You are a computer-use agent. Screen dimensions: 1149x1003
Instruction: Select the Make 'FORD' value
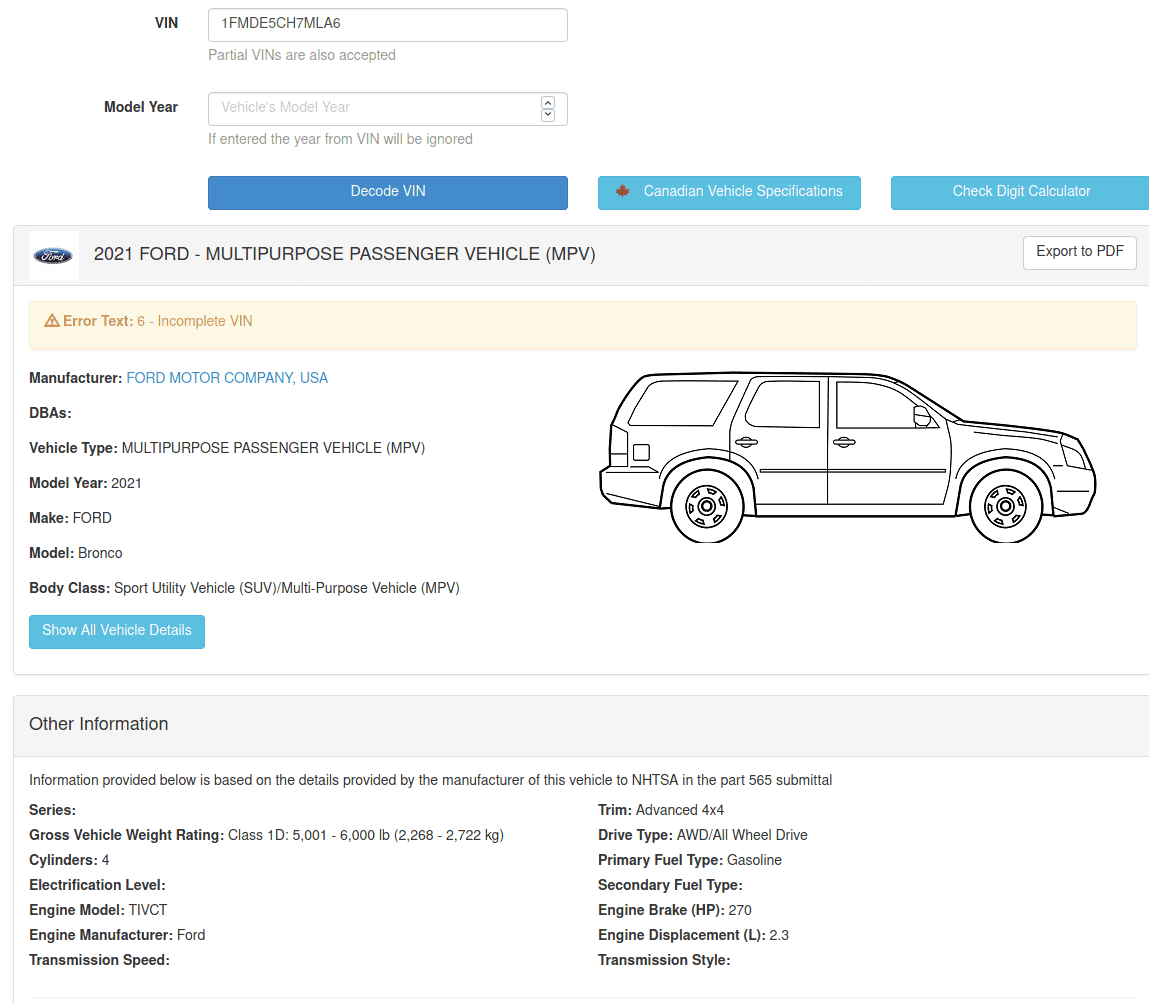point(92,518)
